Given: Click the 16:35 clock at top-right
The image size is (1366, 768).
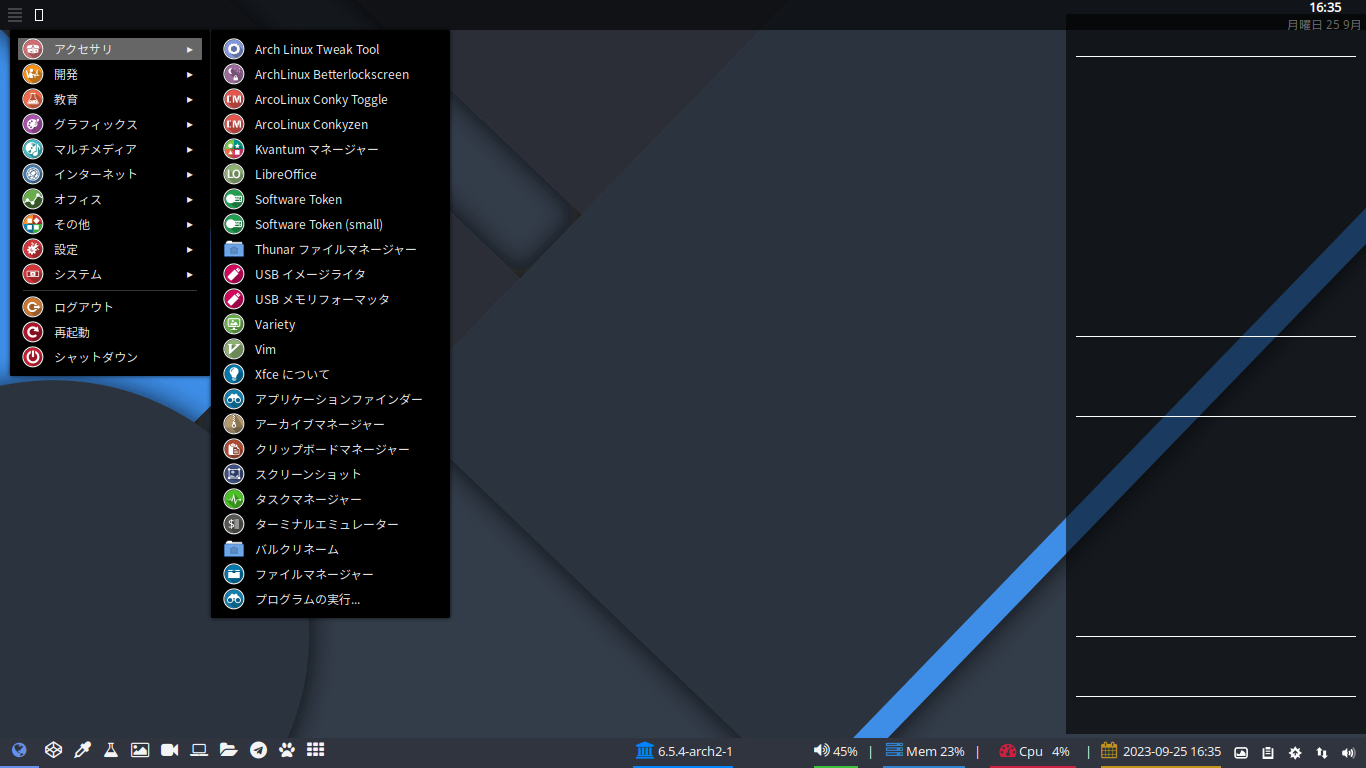Looking at the screenshot, I should (1326, 7).
